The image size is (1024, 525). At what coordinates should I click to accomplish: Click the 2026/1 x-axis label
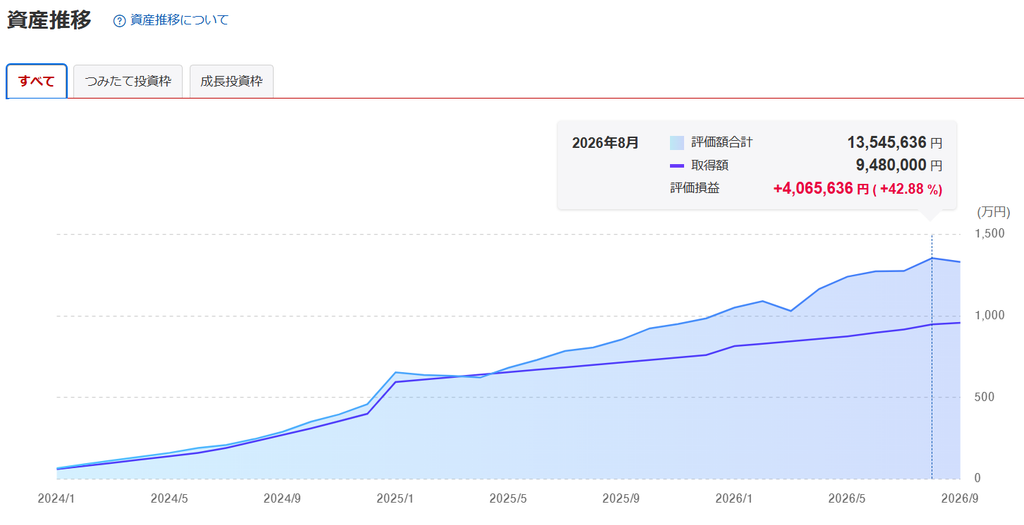tap(734, 499)
